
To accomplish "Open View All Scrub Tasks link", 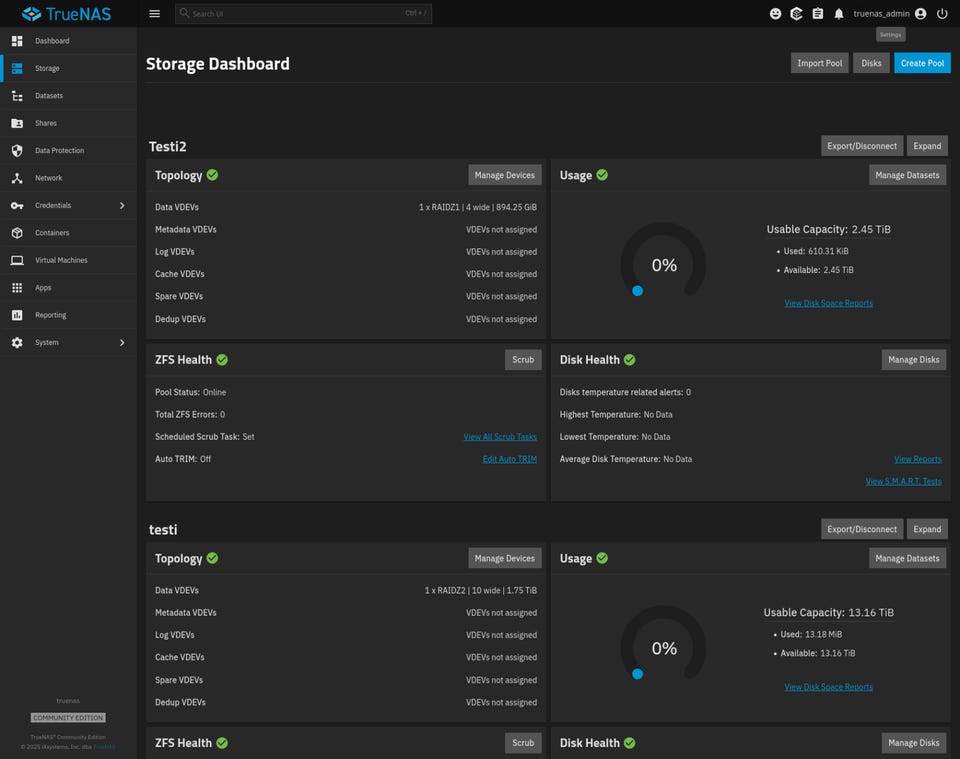I will coord(499,437).
